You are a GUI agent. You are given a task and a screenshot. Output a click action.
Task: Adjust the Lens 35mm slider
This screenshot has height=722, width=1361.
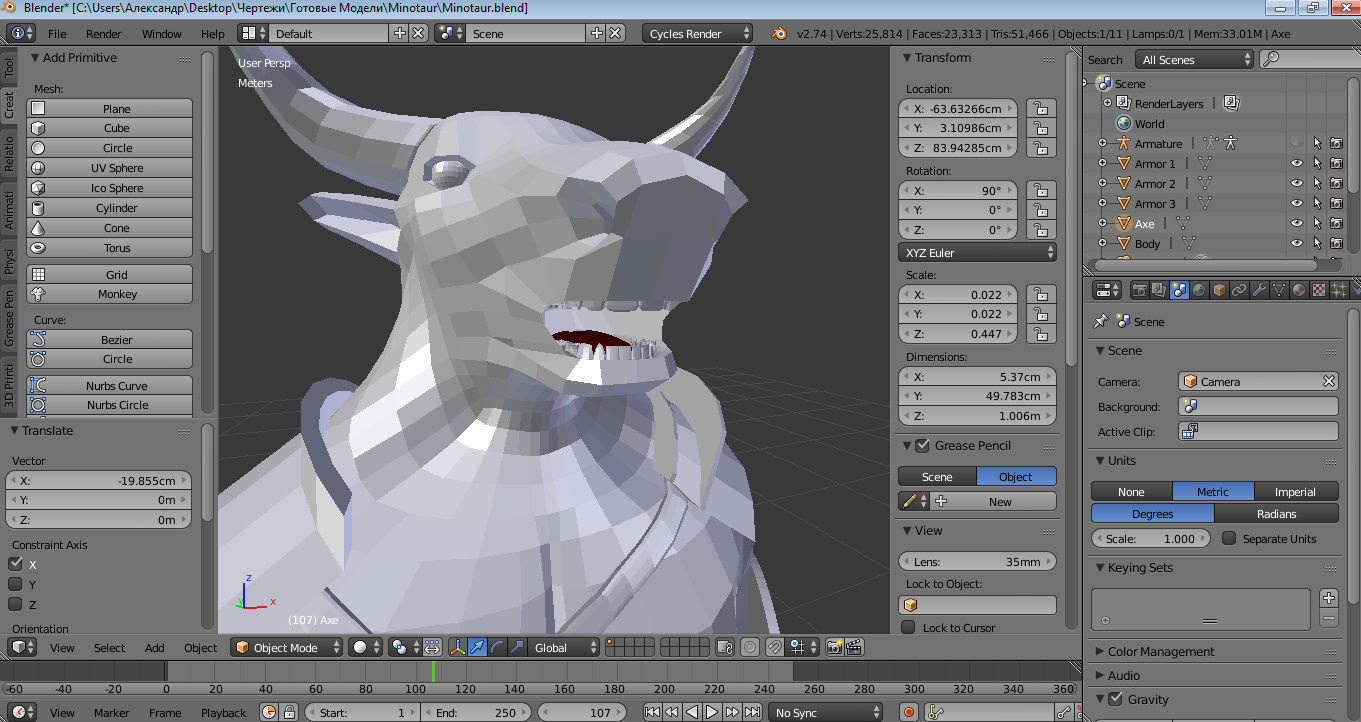[x=977, y=561]
